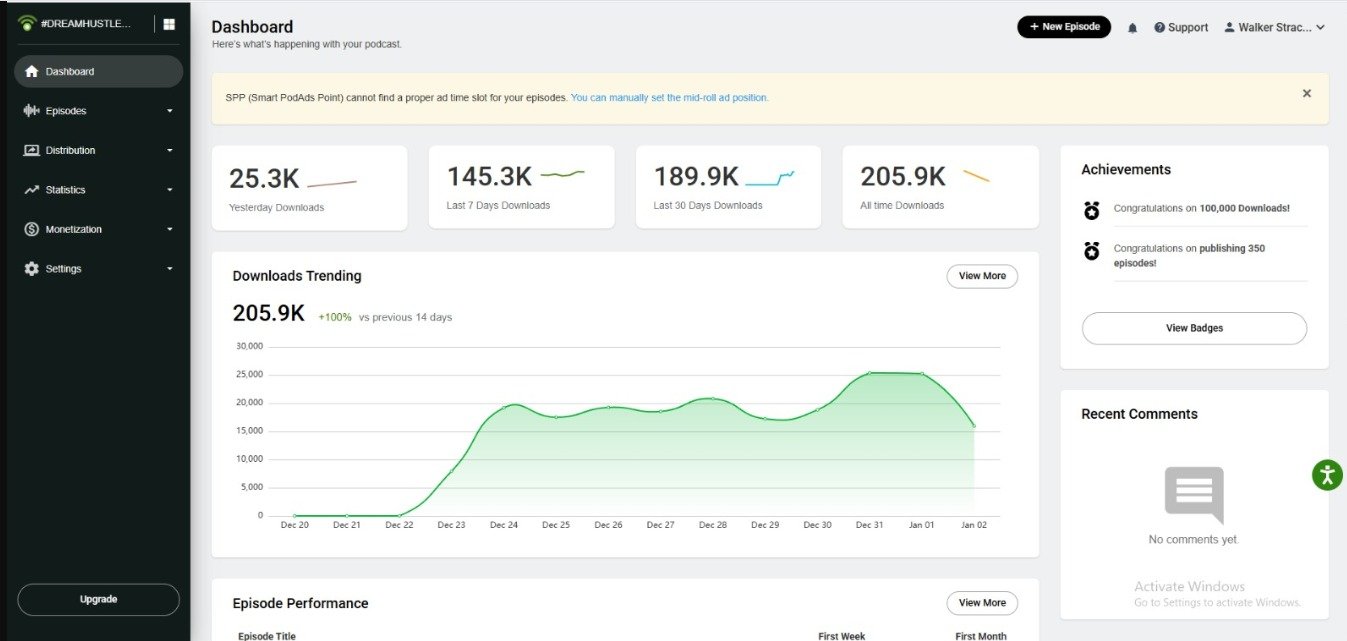
Task: Click the notification bell icon
Action: coord(1132,28)
